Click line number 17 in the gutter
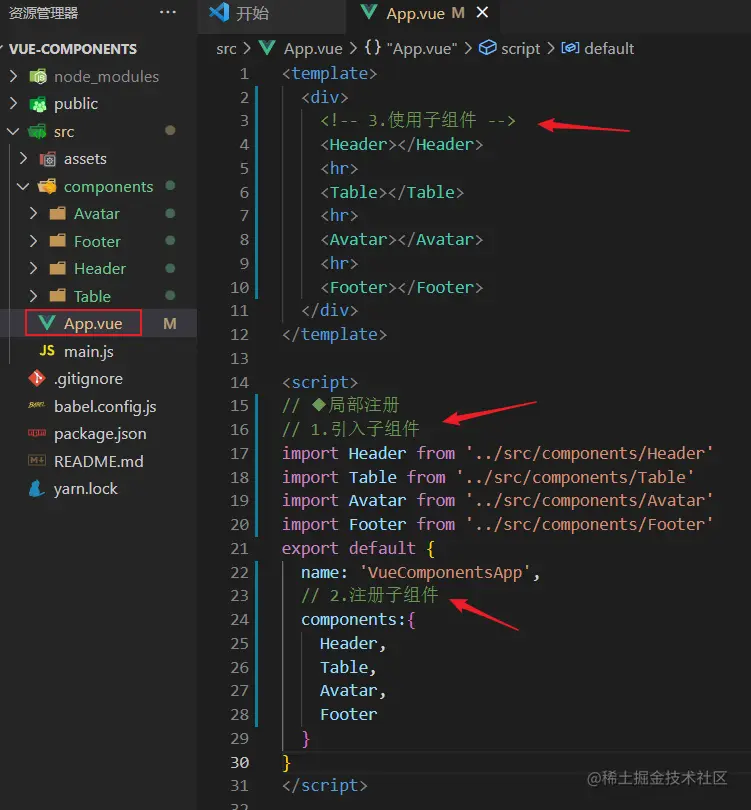The width and height of the screenshot is (751, 810). pos(239,454)
